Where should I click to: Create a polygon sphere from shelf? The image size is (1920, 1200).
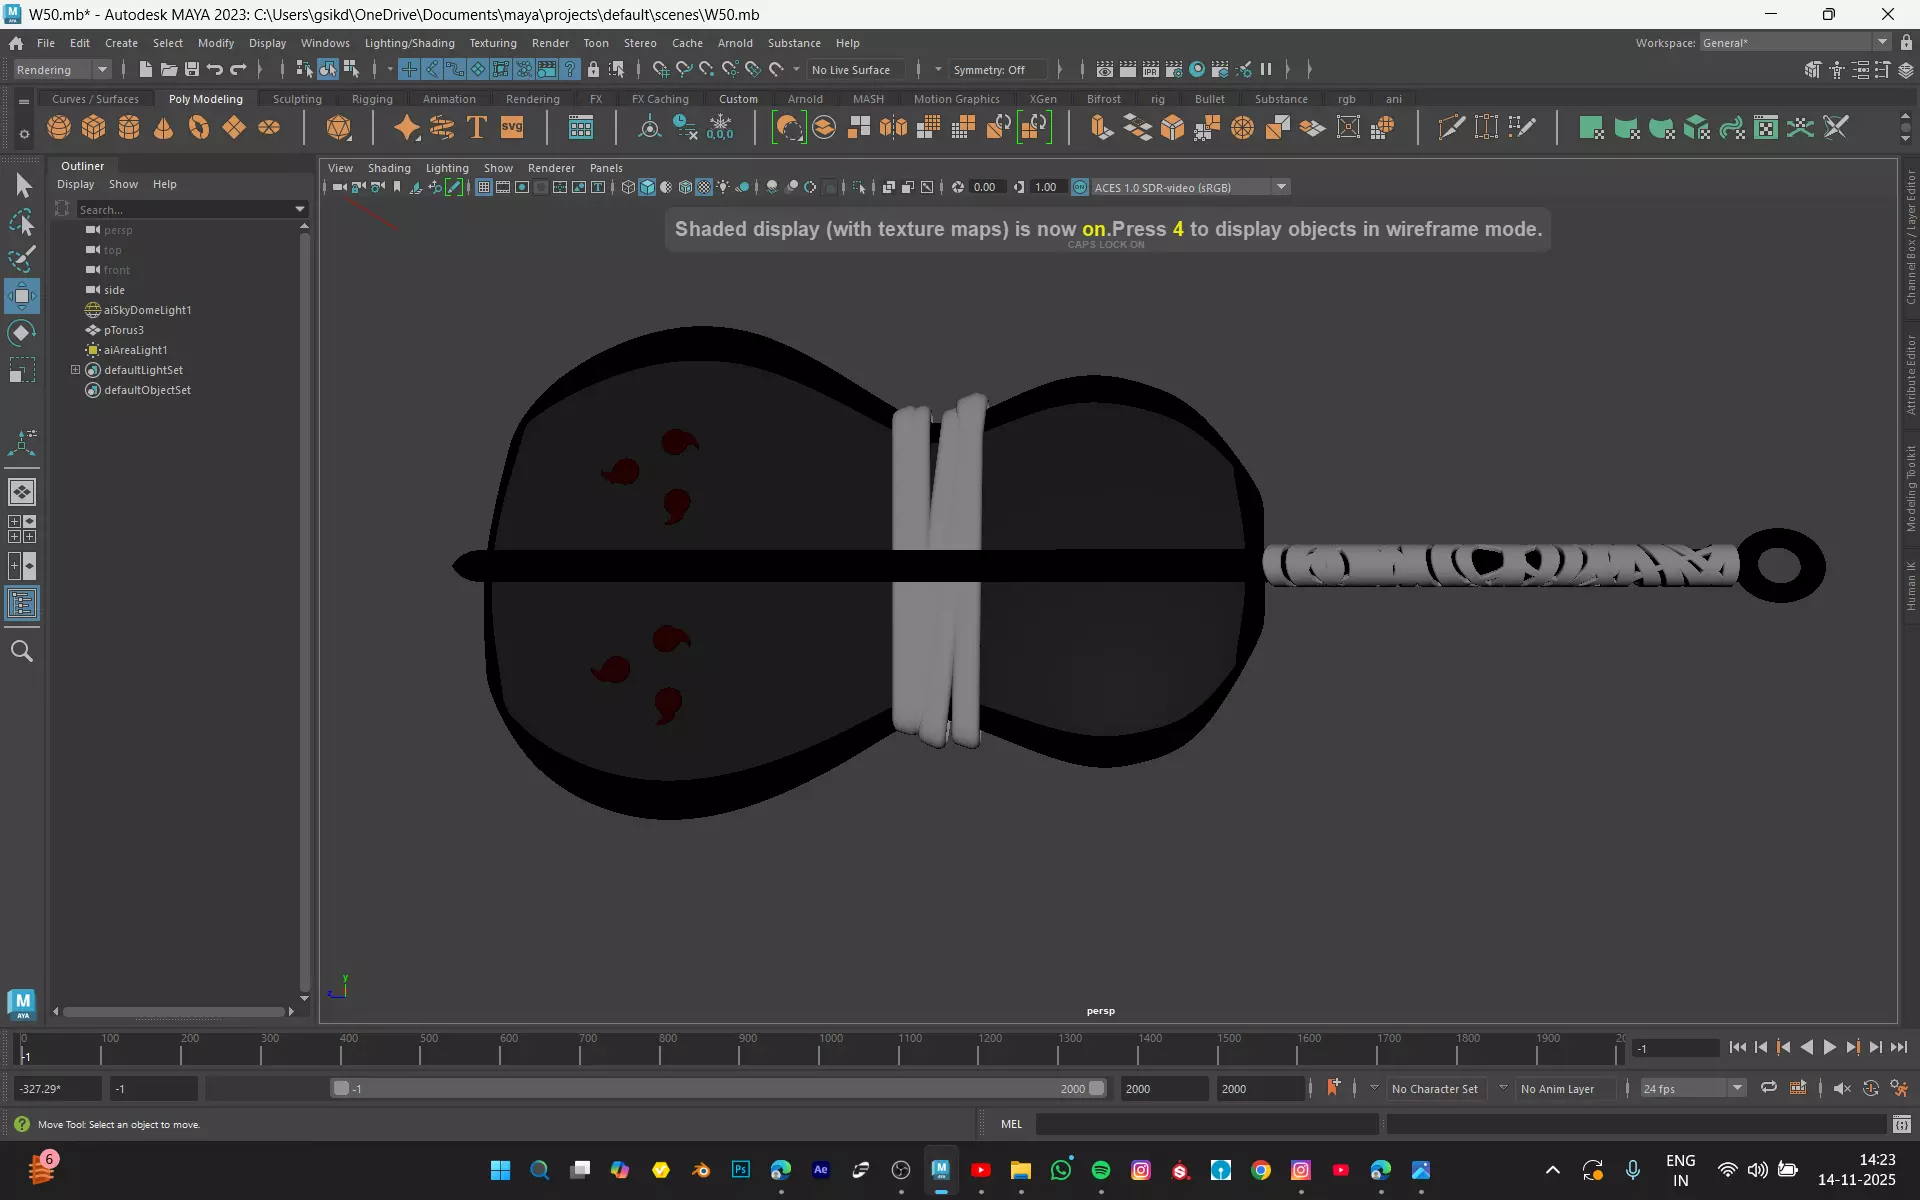(x=59, y=128)
